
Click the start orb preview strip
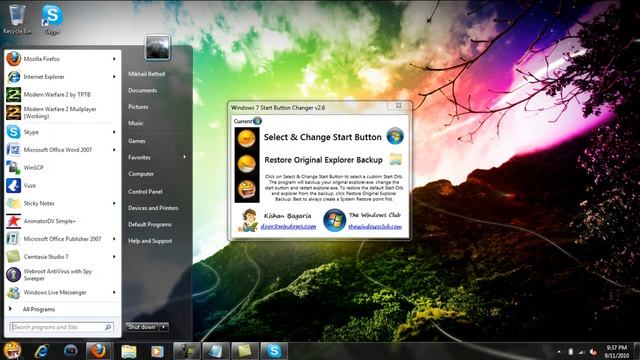point(247,165)
